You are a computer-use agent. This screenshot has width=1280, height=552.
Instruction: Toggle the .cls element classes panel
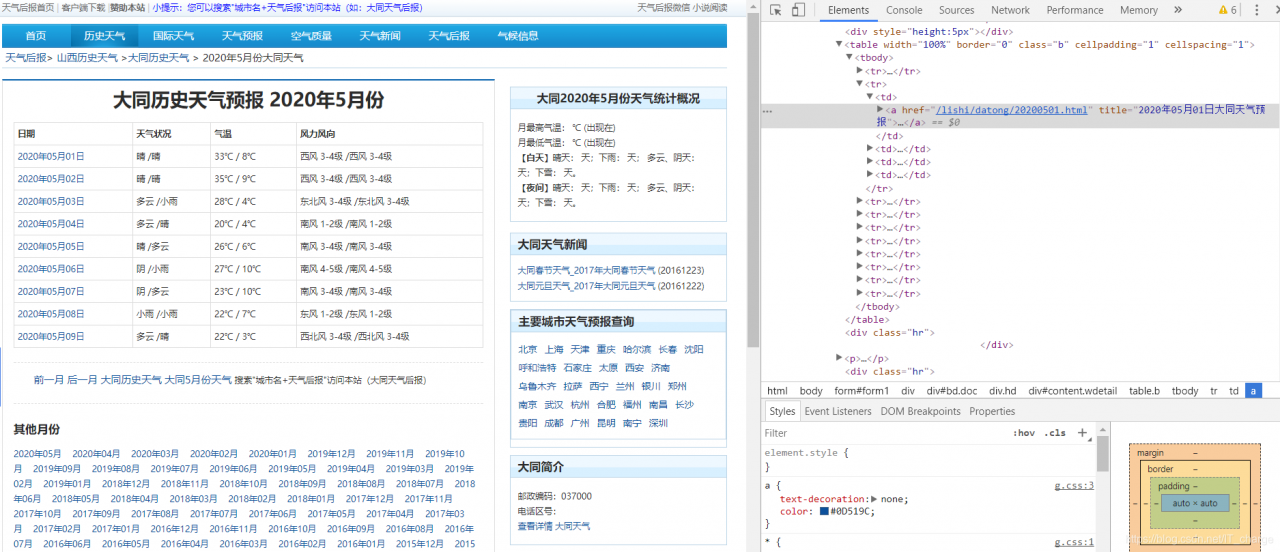(1055, 433)
